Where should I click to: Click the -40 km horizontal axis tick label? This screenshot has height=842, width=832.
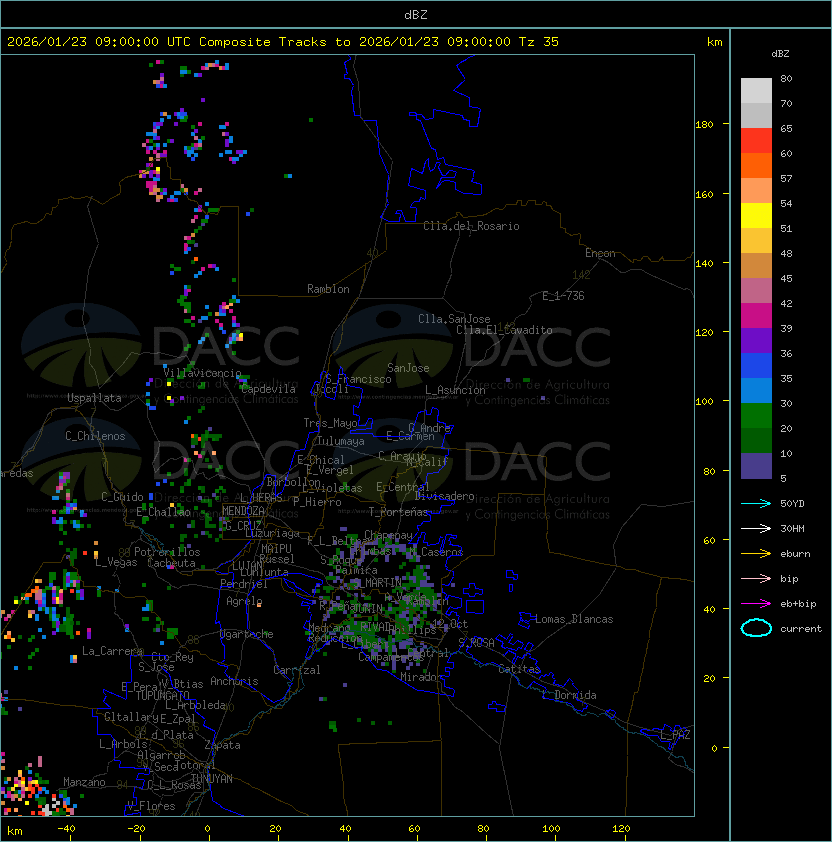[66, 829]
